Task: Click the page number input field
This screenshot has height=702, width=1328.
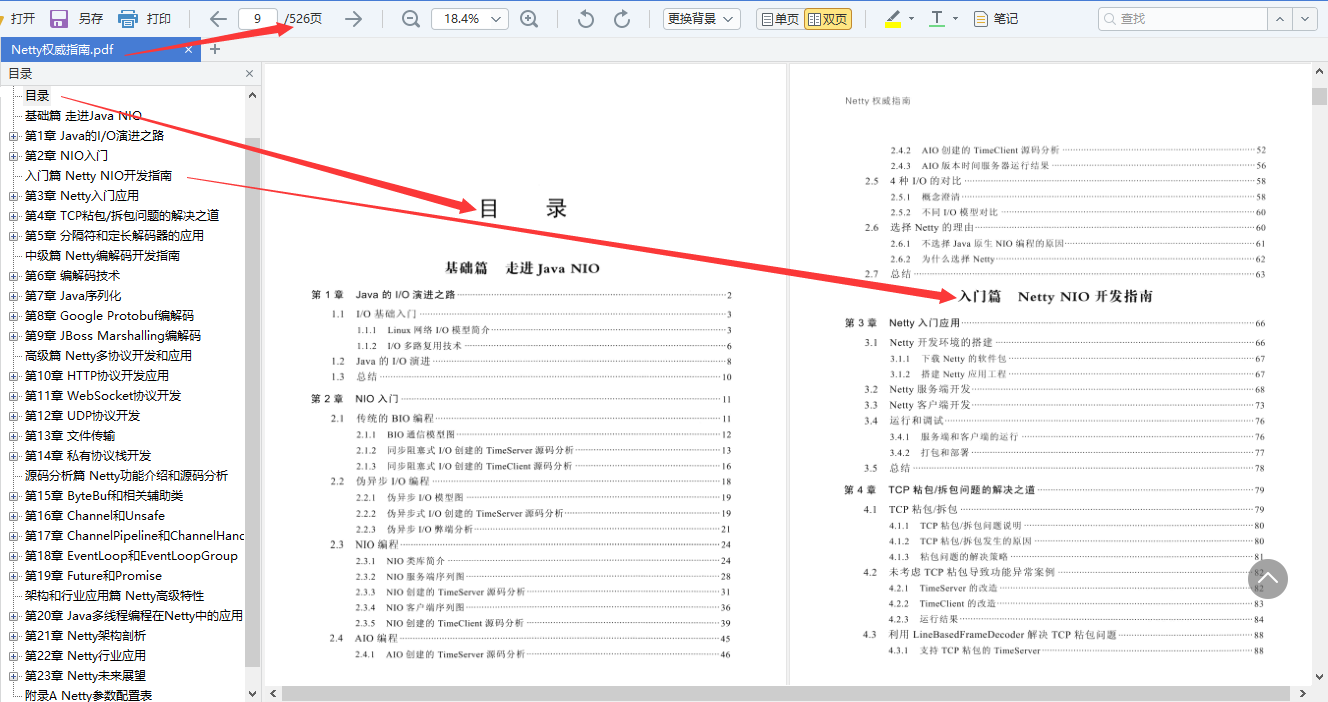Action: 258,18
